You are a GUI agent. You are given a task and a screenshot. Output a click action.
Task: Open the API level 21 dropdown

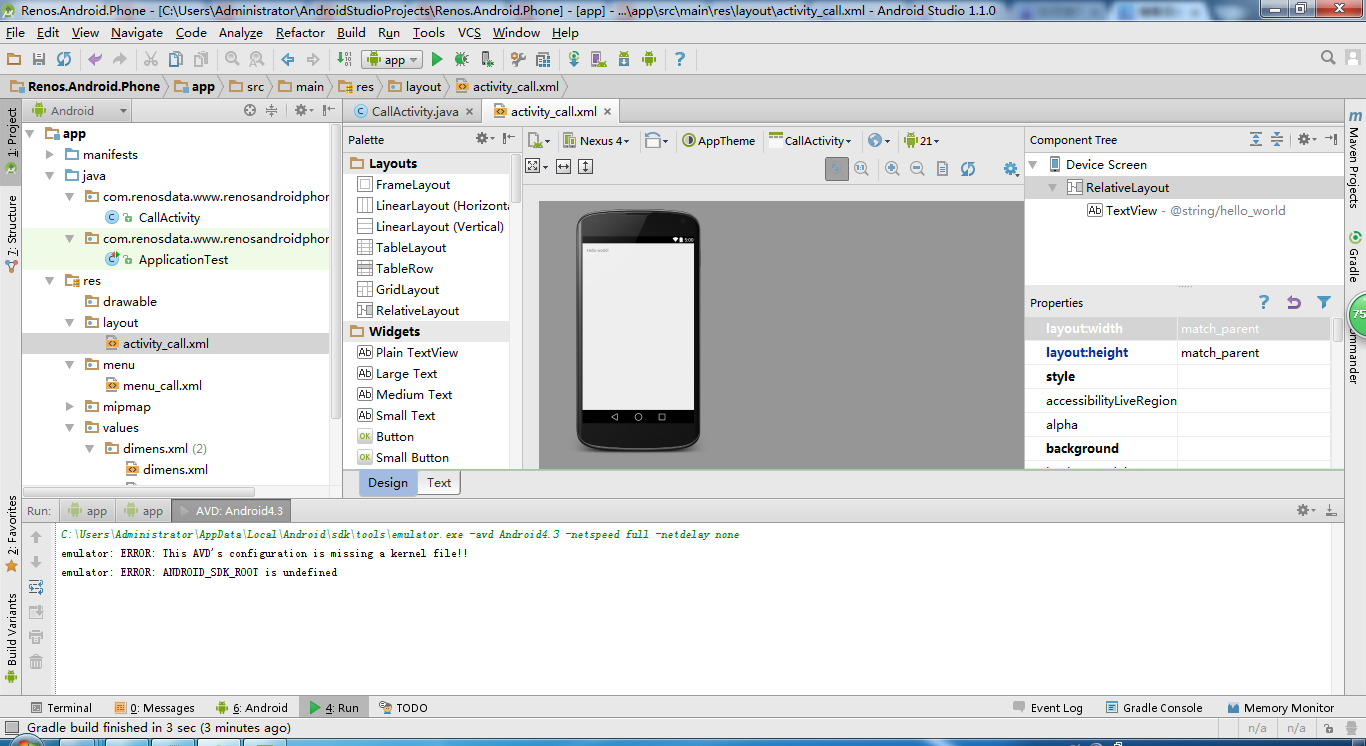922,140
